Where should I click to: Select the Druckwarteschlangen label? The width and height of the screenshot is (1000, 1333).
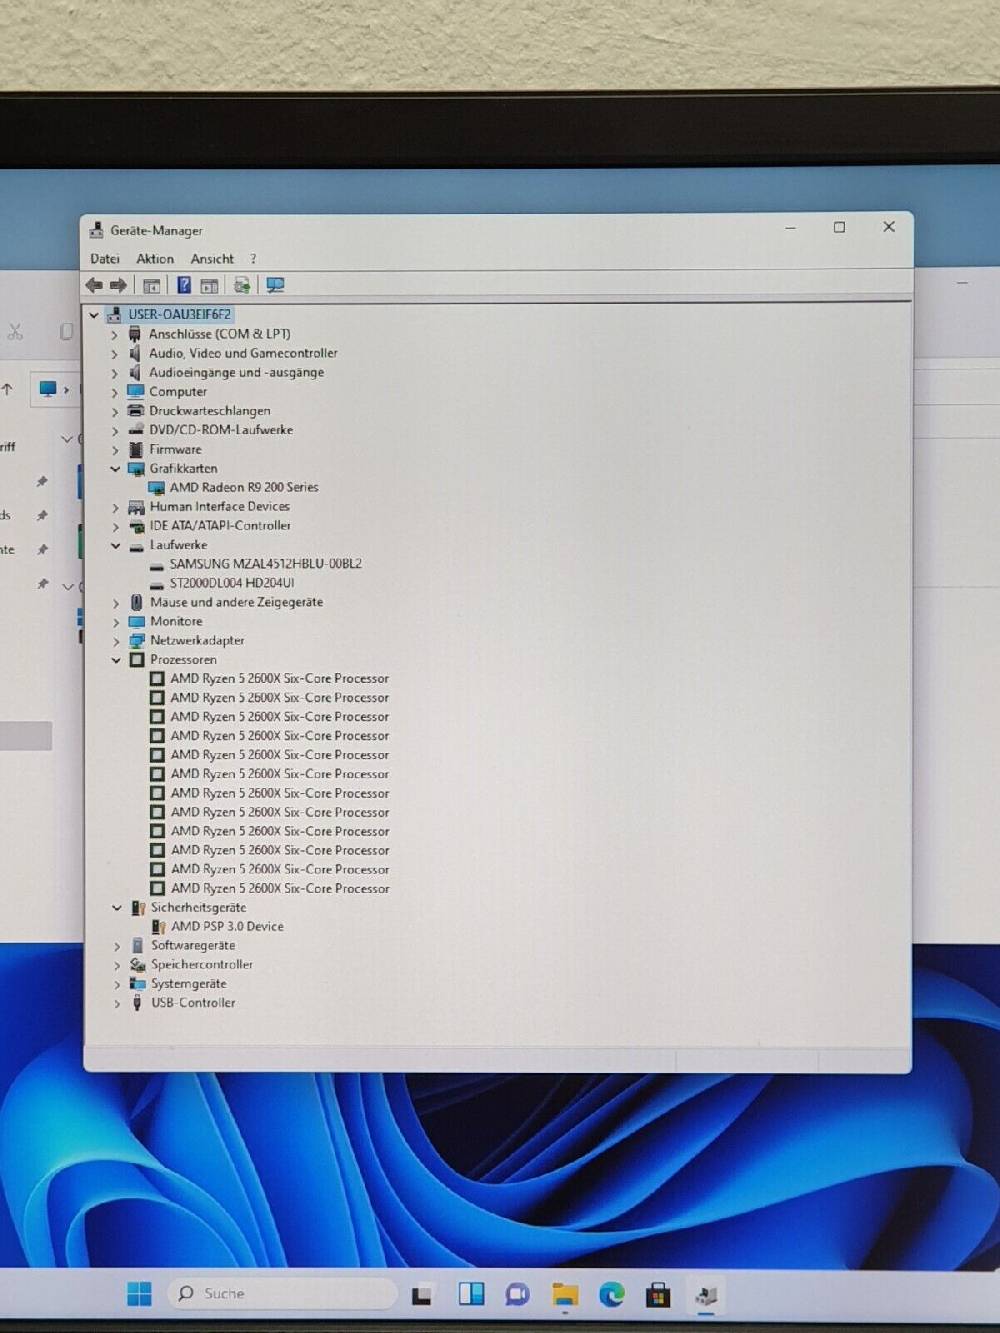coord(209,411)
